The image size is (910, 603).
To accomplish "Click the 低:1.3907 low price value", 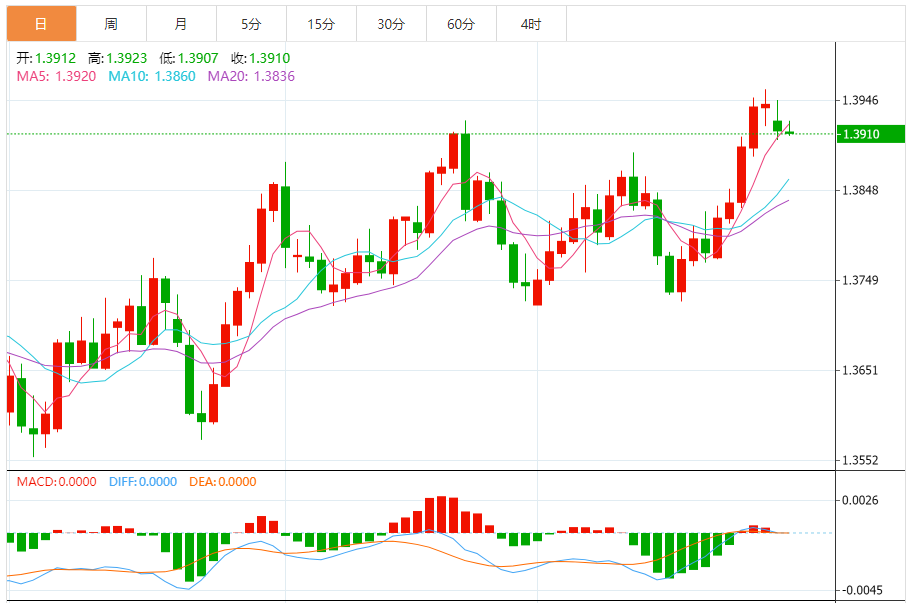I will [189, 58].
